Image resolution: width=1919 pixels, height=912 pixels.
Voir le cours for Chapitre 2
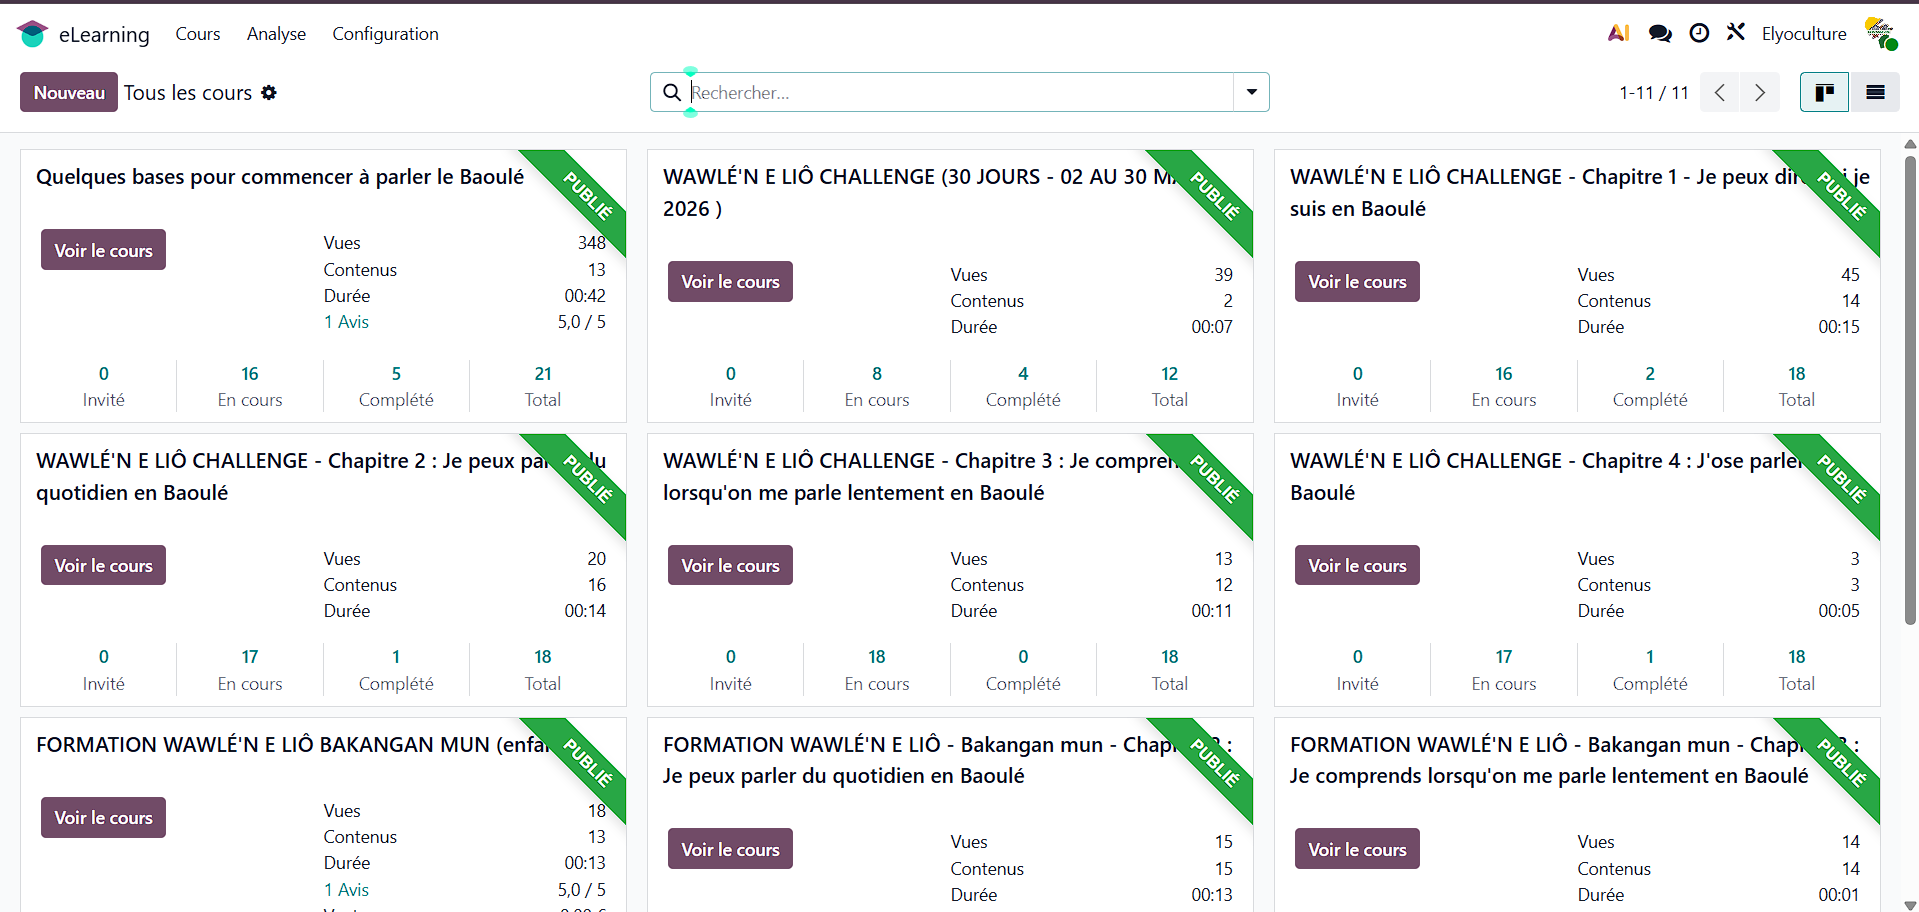pos(103,566)
